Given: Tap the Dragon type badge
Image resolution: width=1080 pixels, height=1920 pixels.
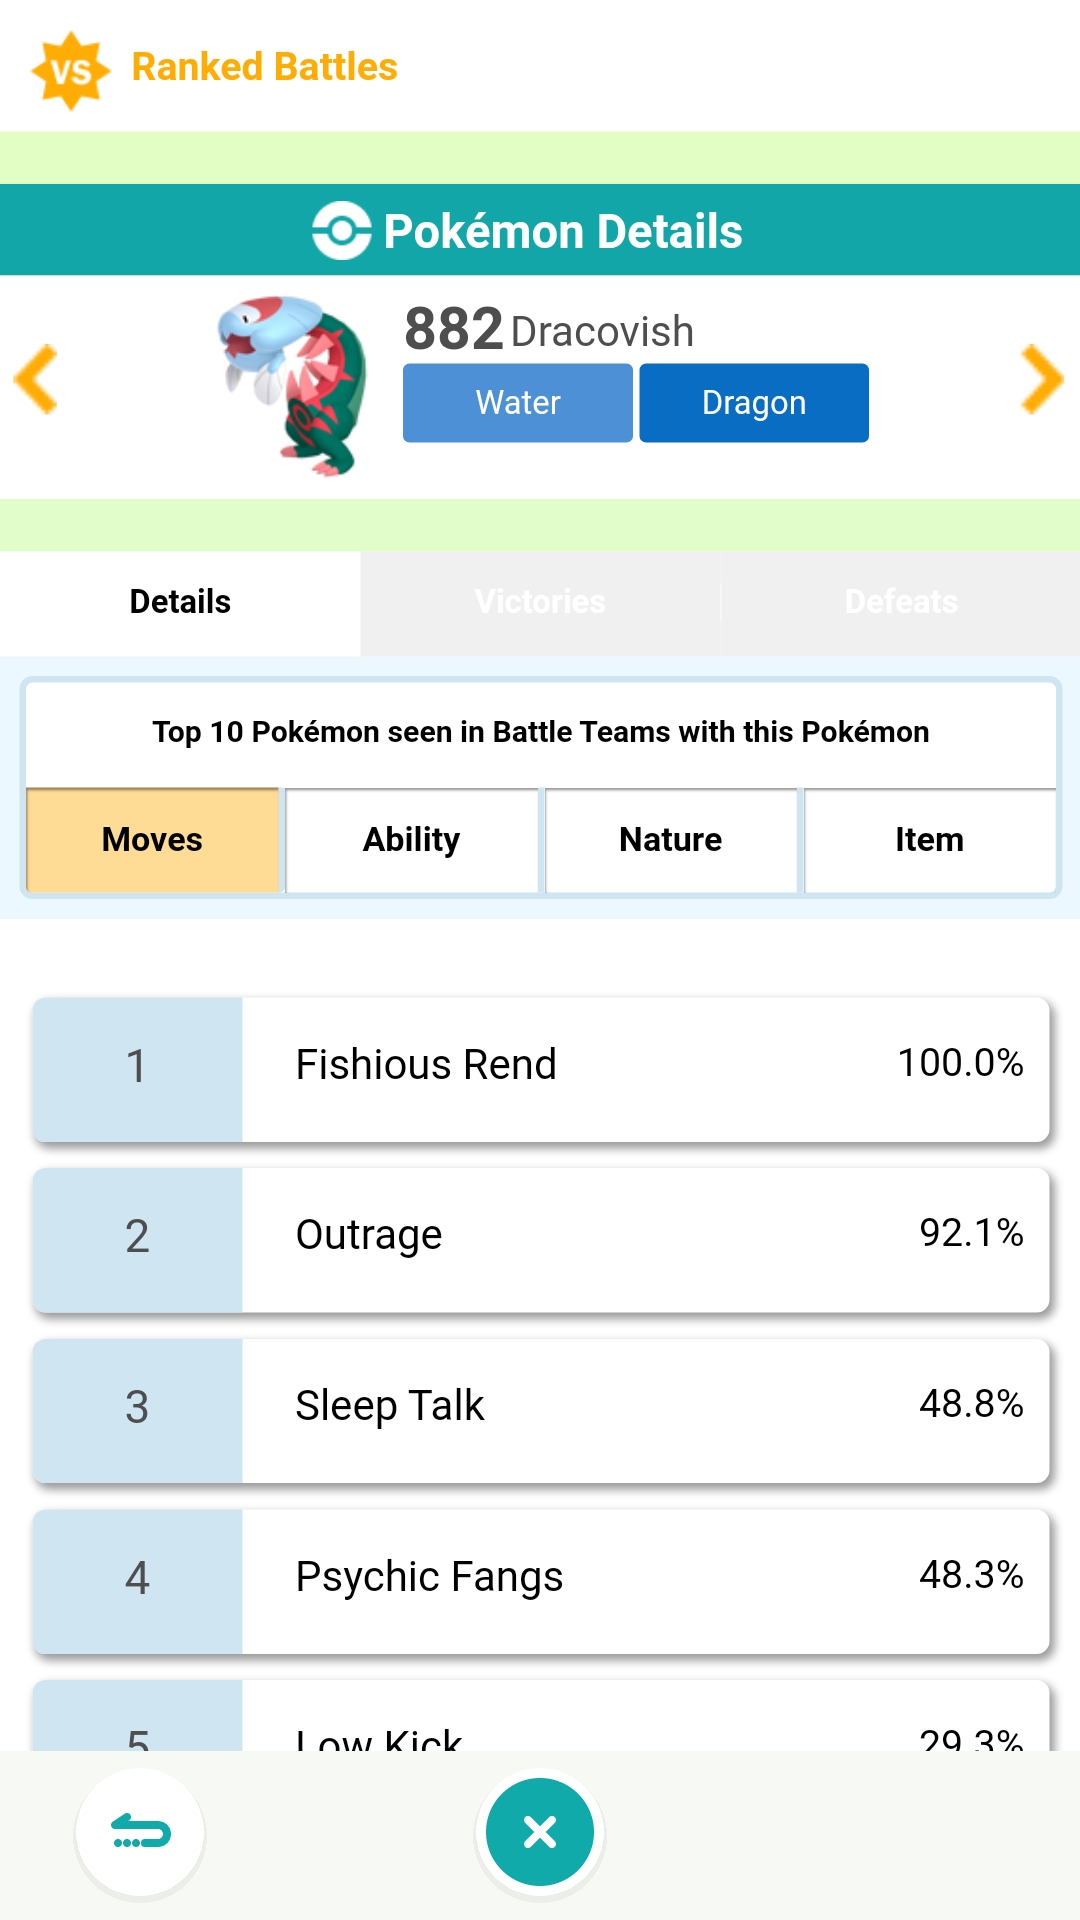Looking at the screenshot, I should [x=753, y=403].
